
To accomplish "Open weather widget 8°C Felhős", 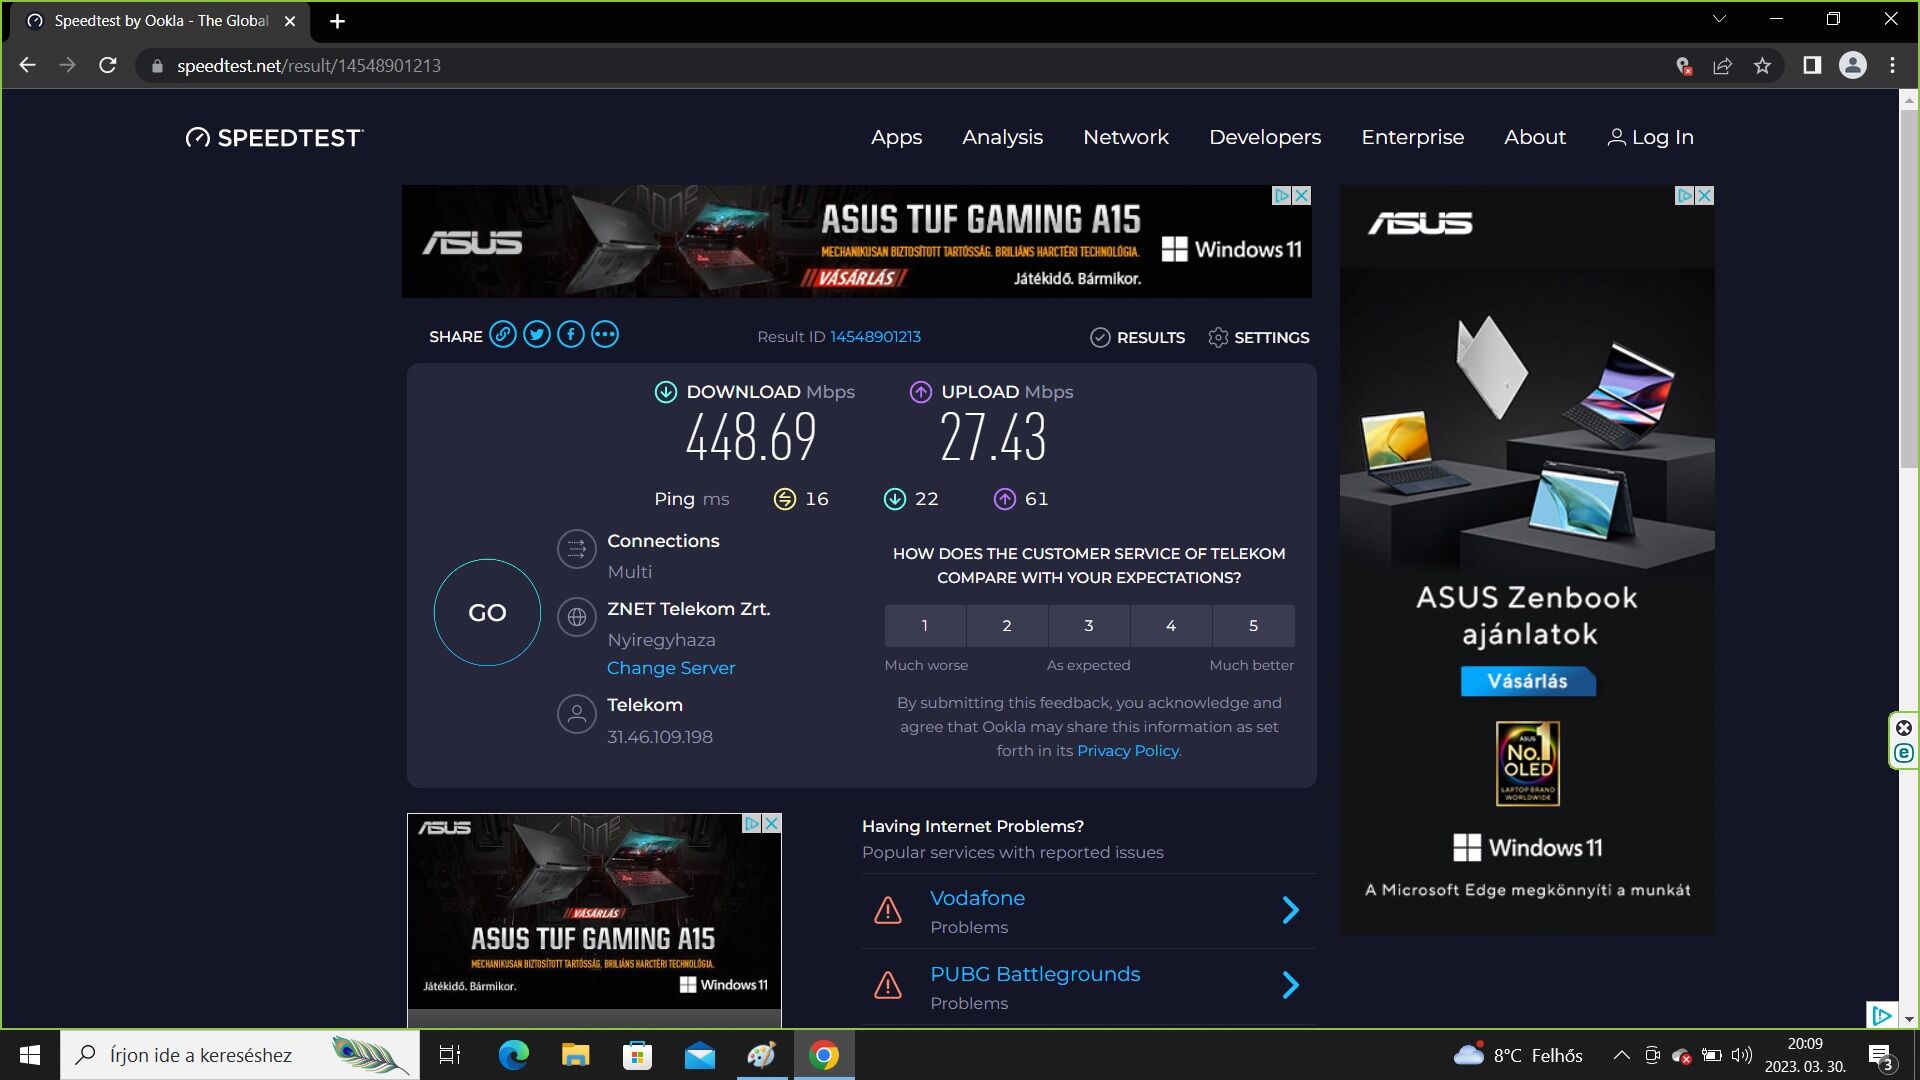I will point(1518,1055).
